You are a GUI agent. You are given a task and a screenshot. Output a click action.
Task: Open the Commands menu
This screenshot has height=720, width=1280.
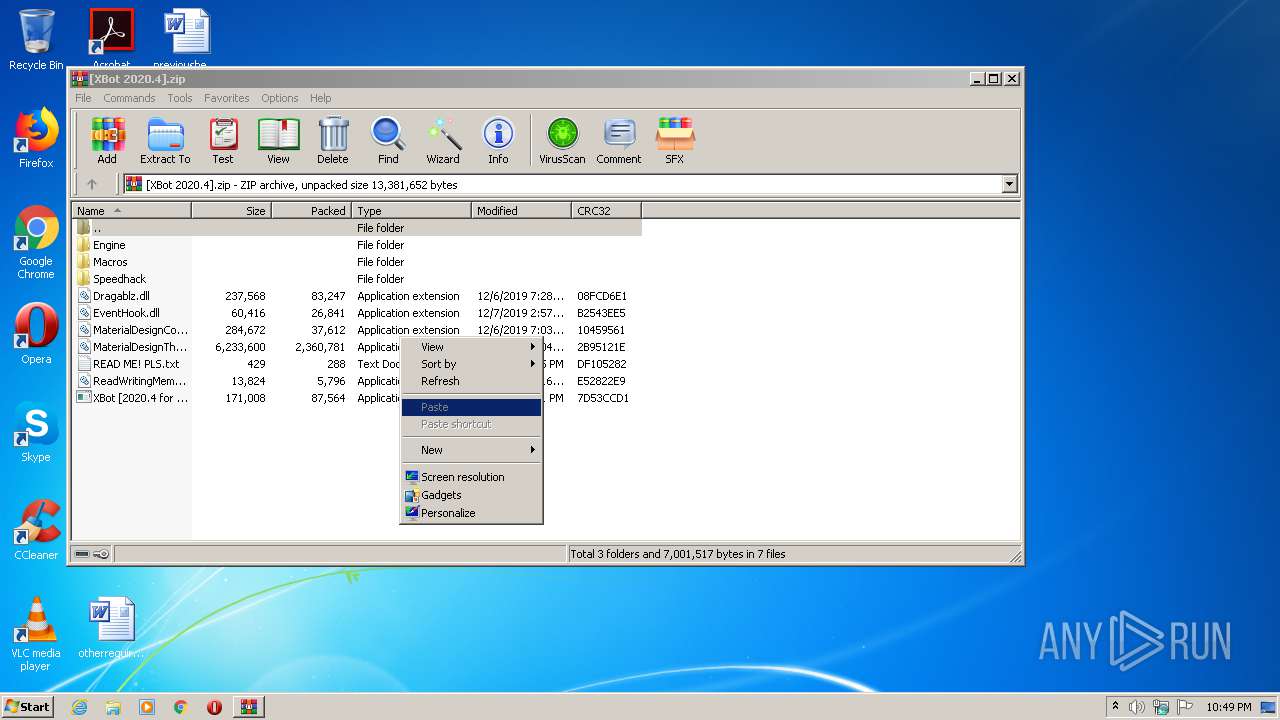pos(129,98)
